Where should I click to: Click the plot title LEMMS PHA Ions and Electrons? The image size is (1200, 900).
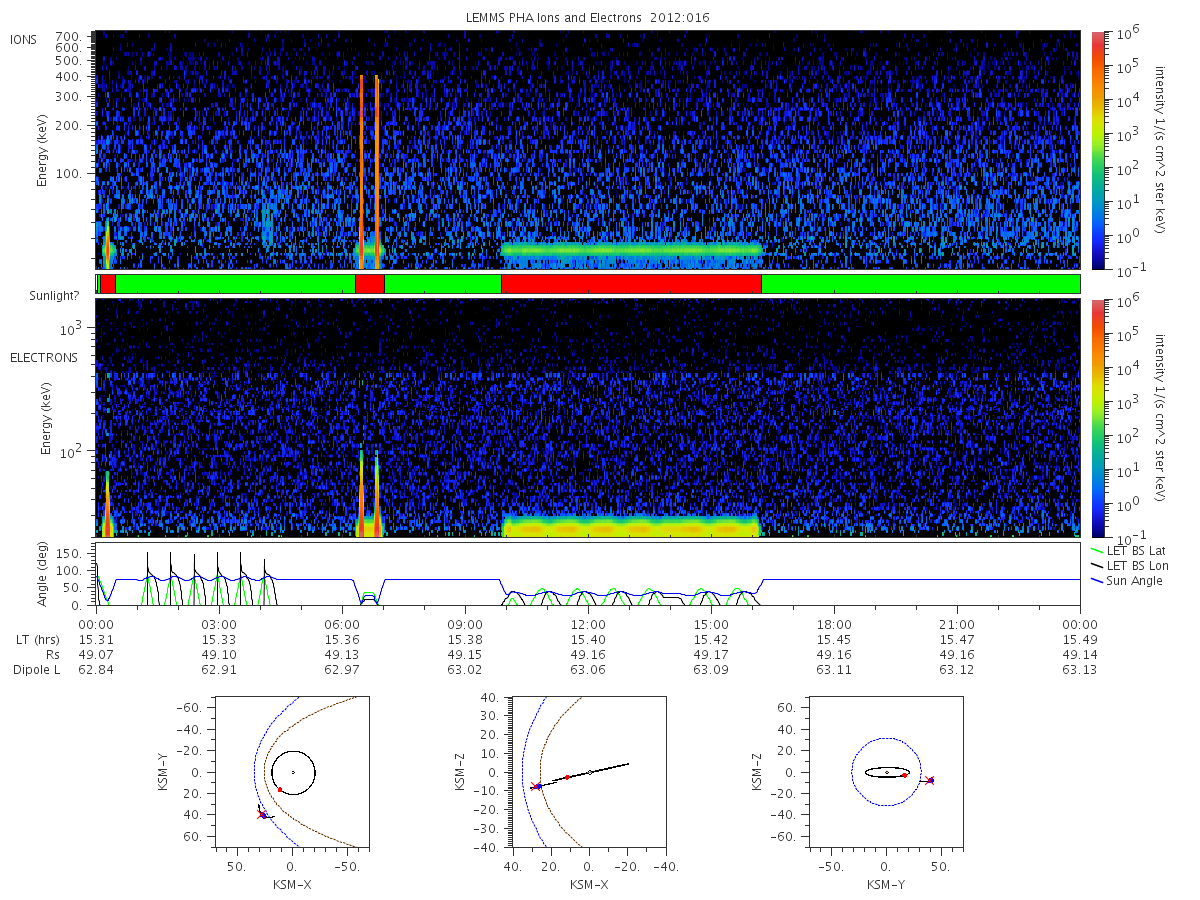click(x=587, y=17)
